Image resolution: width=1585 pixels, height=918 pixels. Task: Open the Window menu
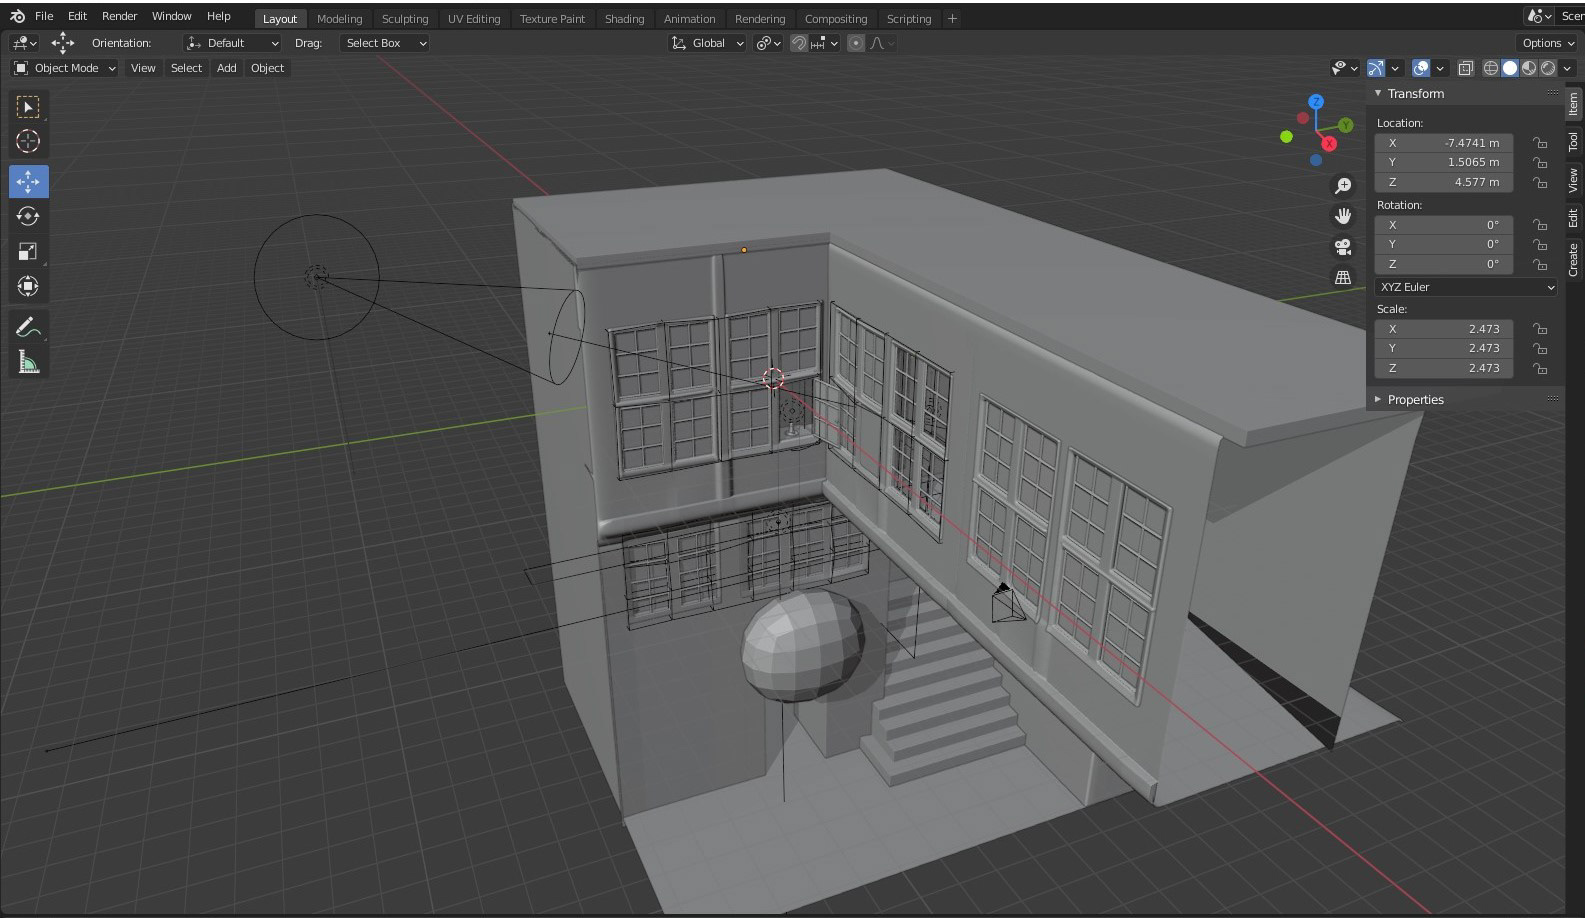click(172, 16)
